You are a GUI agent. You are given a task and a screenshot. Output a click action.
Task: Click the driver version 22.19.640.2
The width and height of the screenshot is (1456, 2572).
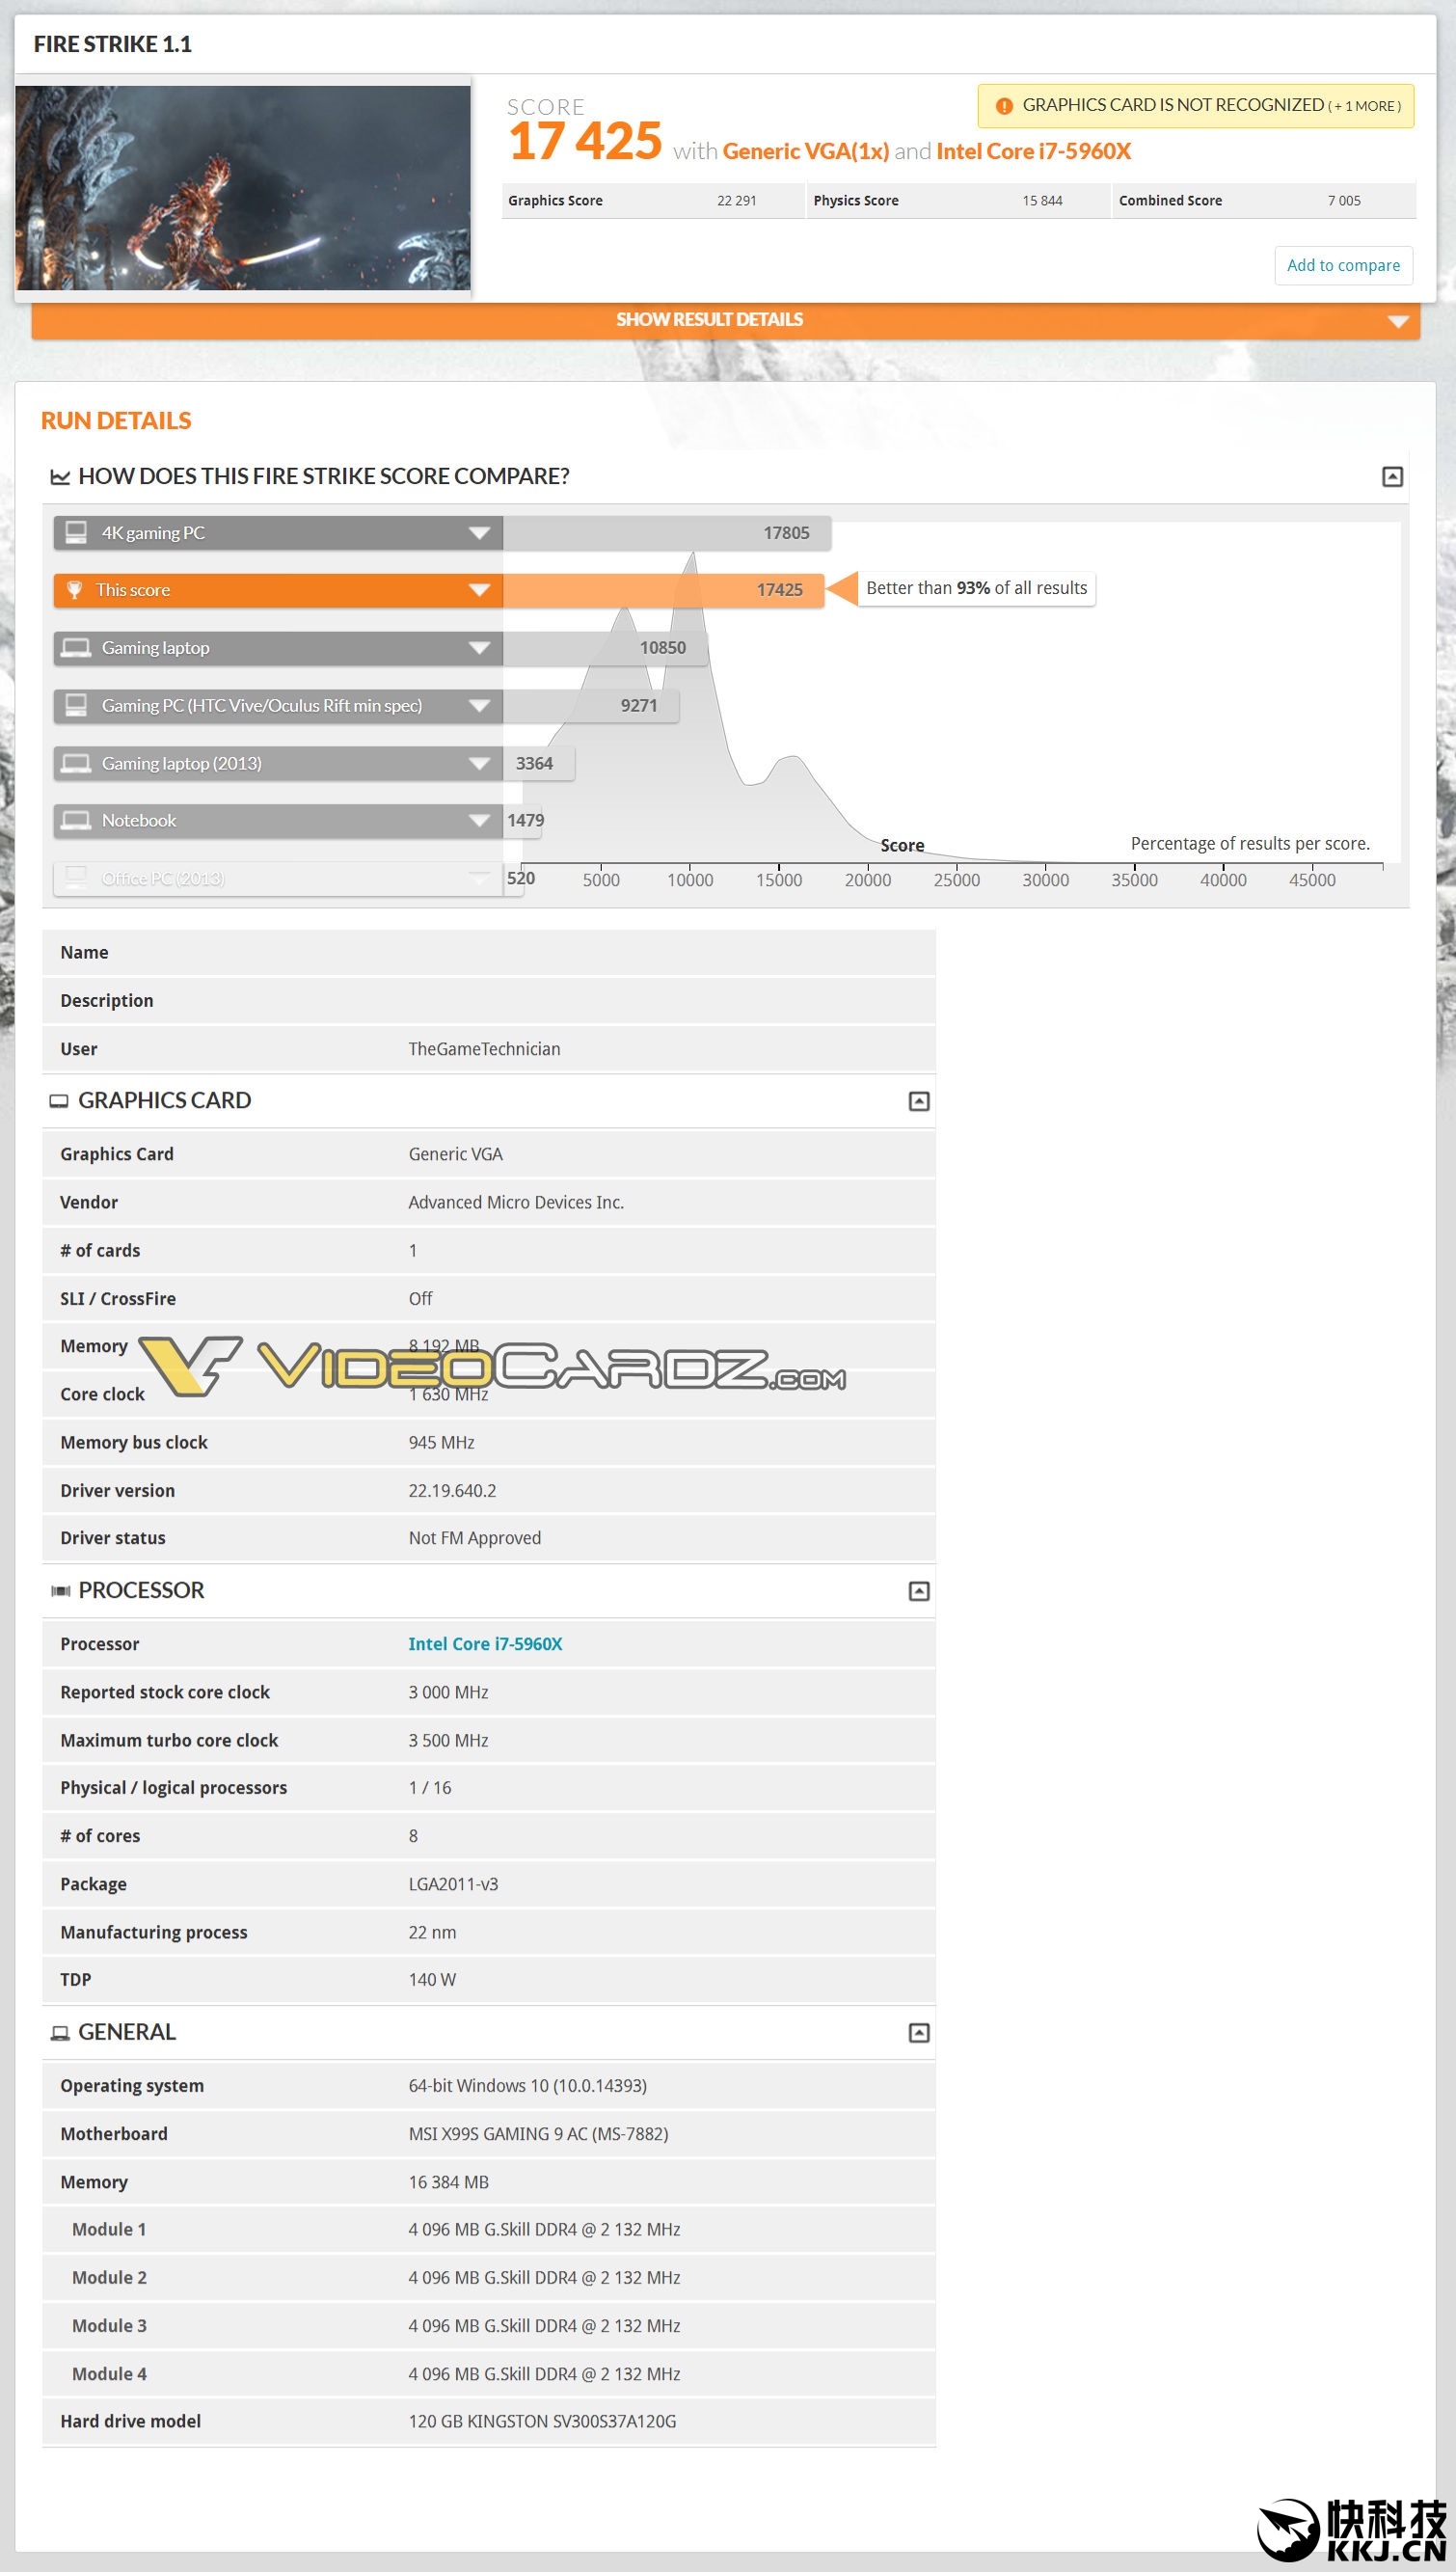pyautogui.click(x=452, y=1491)
